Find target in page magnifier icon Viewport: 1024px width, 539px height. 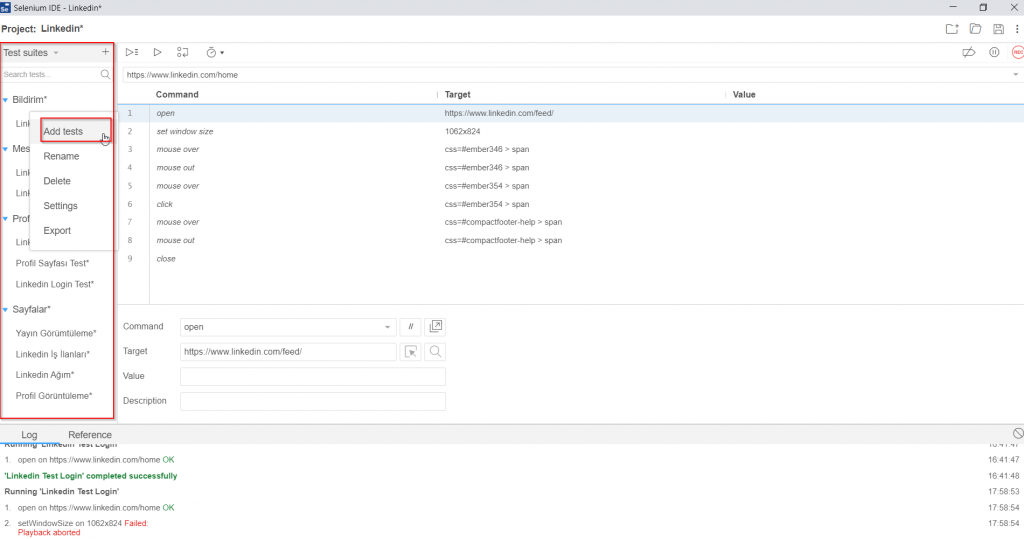tap(435, 351)
